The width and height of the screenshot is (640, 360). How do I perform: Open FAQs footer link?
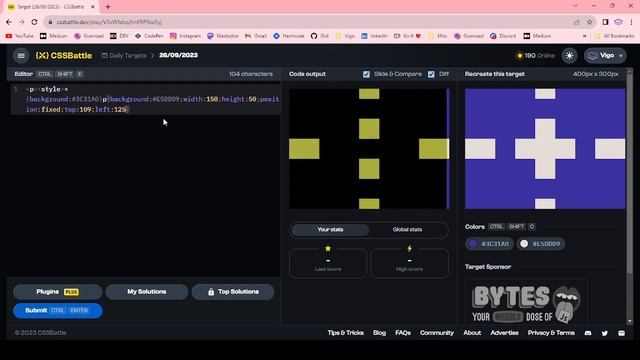[x=403, y=333]
